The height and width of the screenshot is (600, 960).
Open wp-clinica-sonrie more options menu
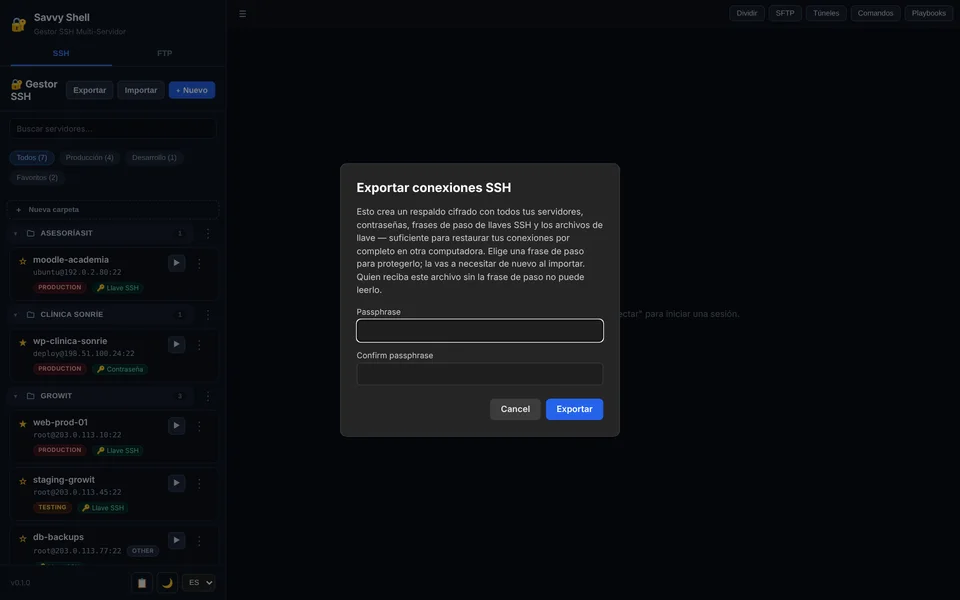(199, 345)
